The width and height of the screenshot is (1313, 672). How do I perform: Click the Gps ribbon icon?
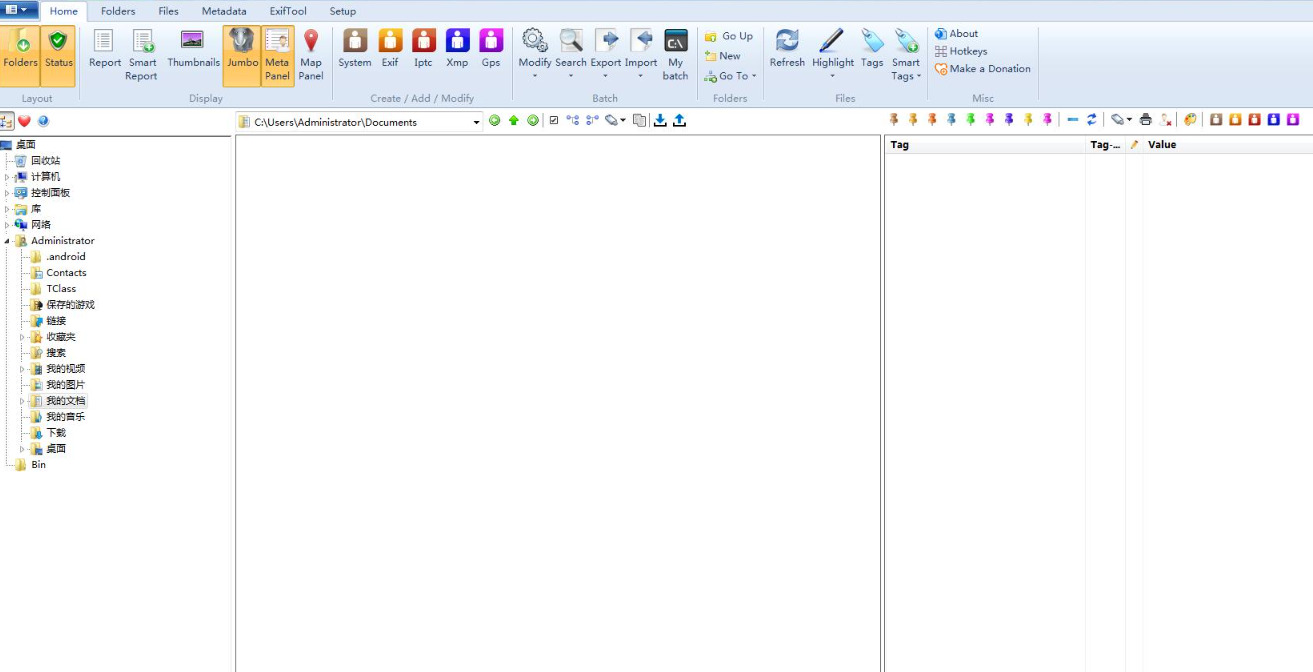pos(490,49)
